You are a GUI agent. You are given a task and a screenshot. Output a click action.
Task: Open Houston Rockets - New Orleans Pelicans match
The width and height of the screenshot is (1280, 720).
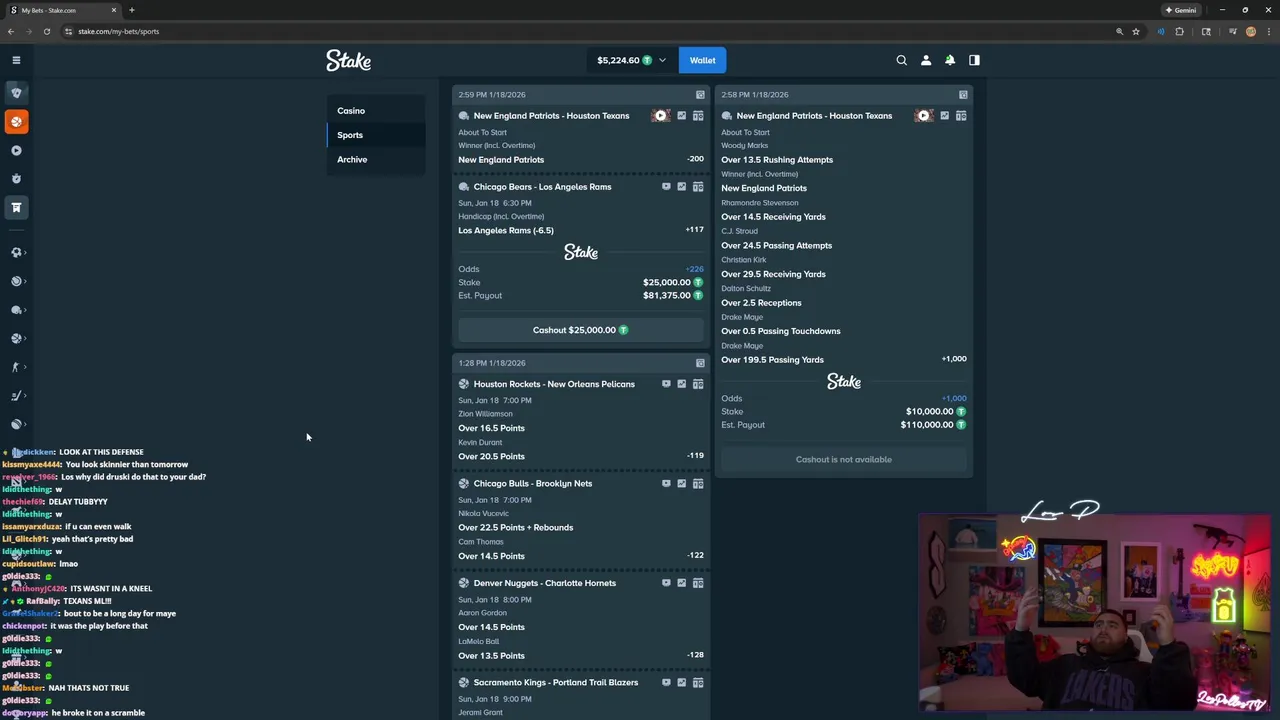click(x=554, y=384)
